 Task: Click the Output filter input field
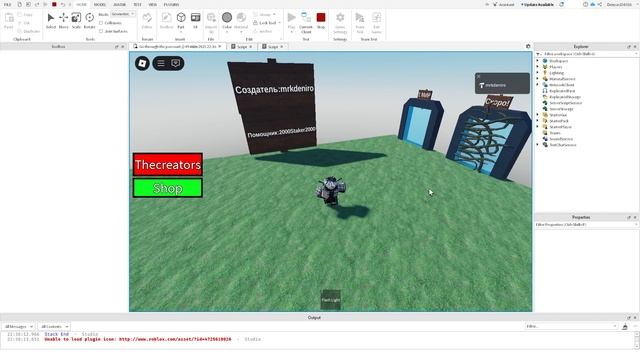coord(571,327)
